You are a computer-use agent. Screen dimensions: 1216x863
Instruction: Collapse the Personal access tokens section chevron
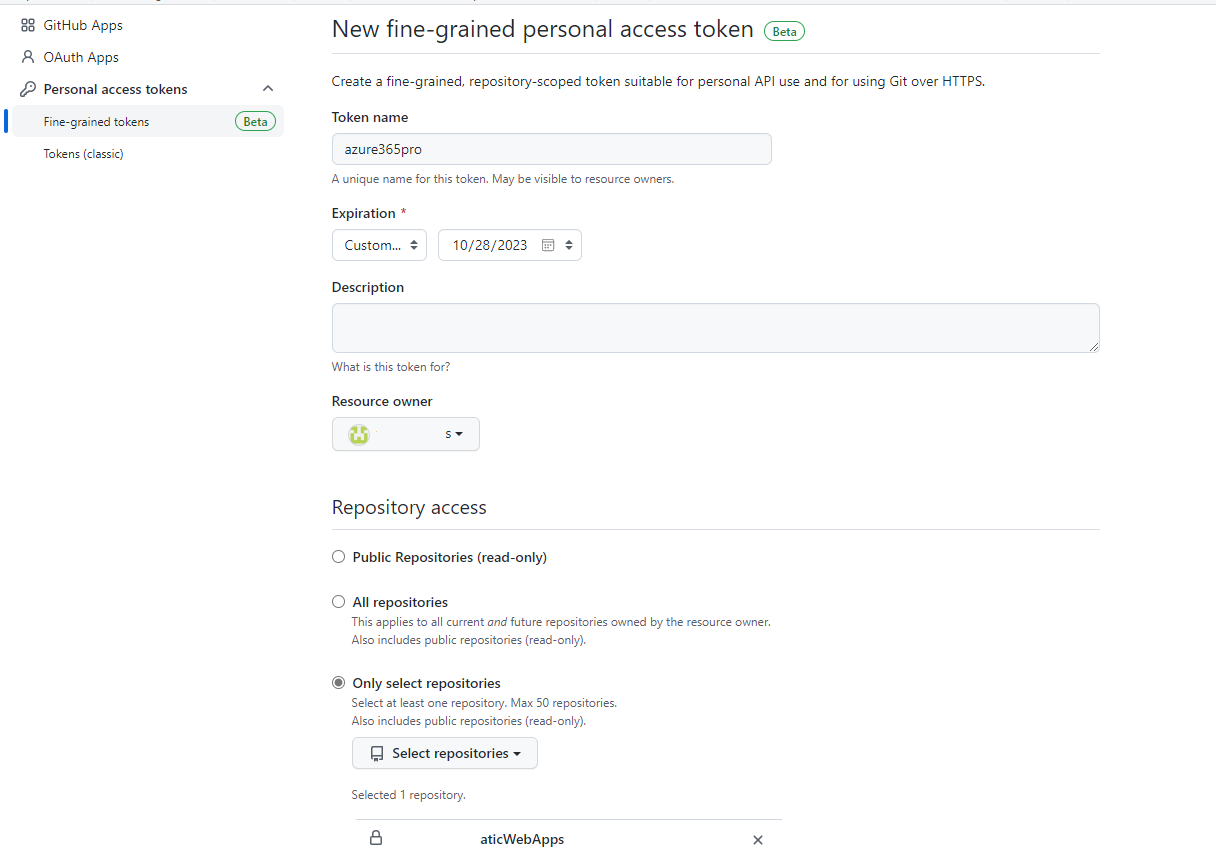click(267, 89)
